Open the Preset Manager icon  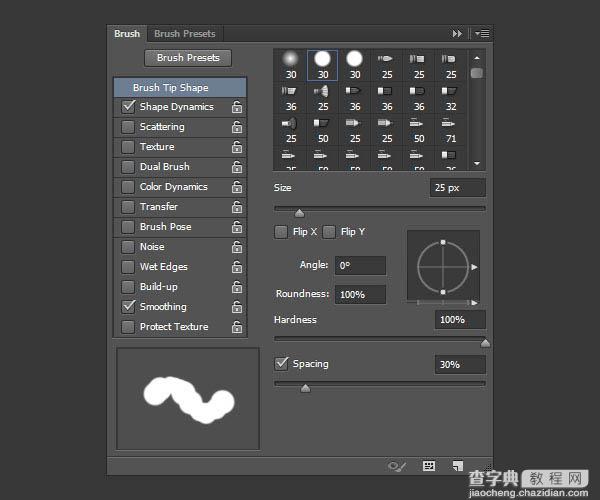(x=429, y=466)
